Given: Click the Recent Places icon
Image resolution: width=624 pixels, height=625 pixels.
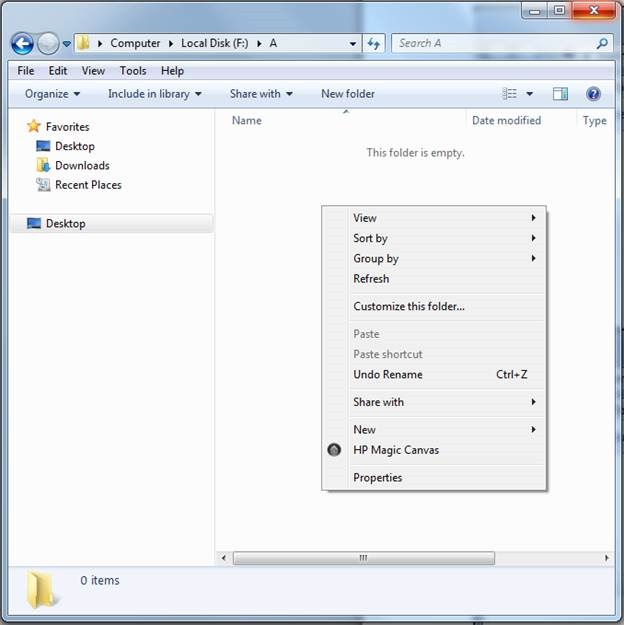Looking at the screenshot, I should [x=43, y=185].
